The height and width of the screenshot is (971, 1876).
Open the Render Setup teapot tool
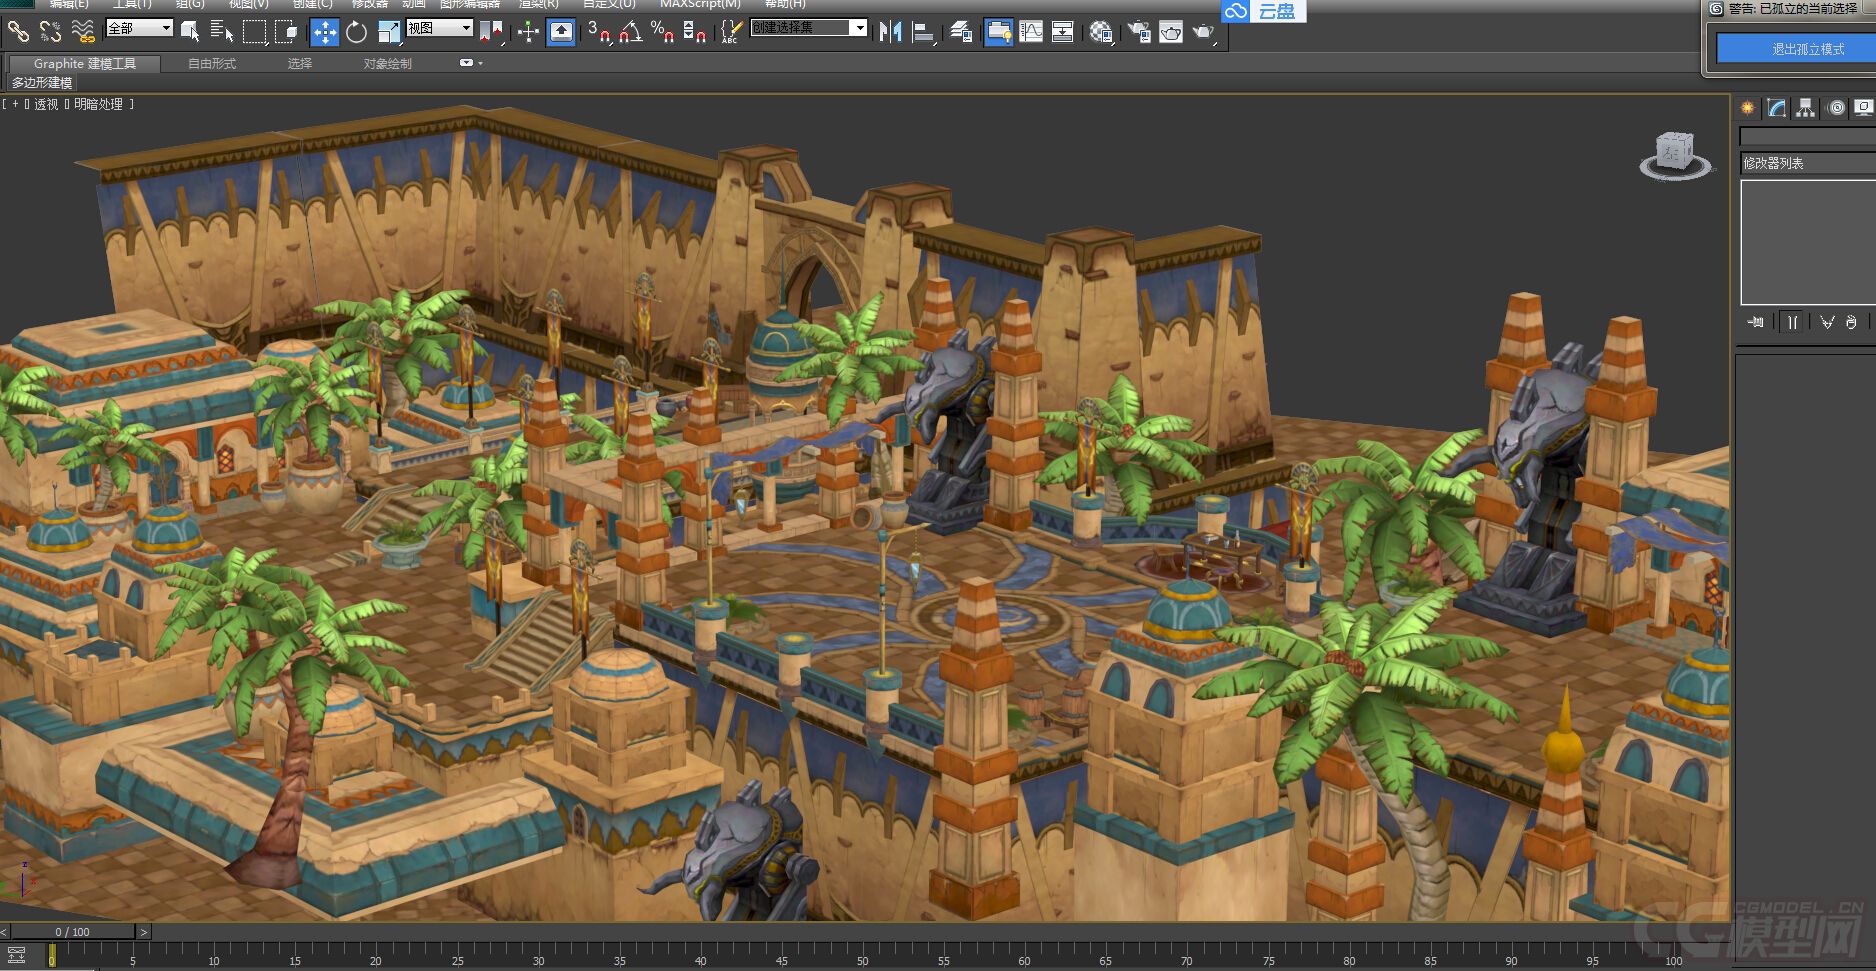[x=1139, y=32]
